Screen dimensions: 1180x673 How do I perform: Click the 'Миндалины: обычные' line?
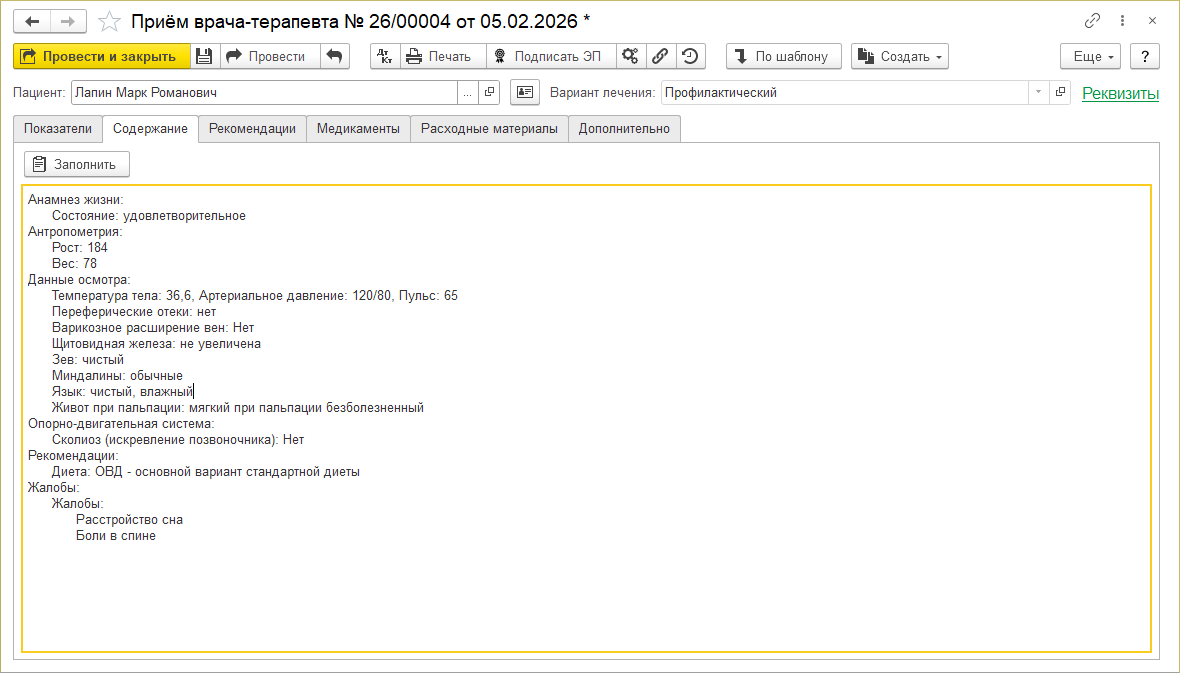tap(117, 376)
